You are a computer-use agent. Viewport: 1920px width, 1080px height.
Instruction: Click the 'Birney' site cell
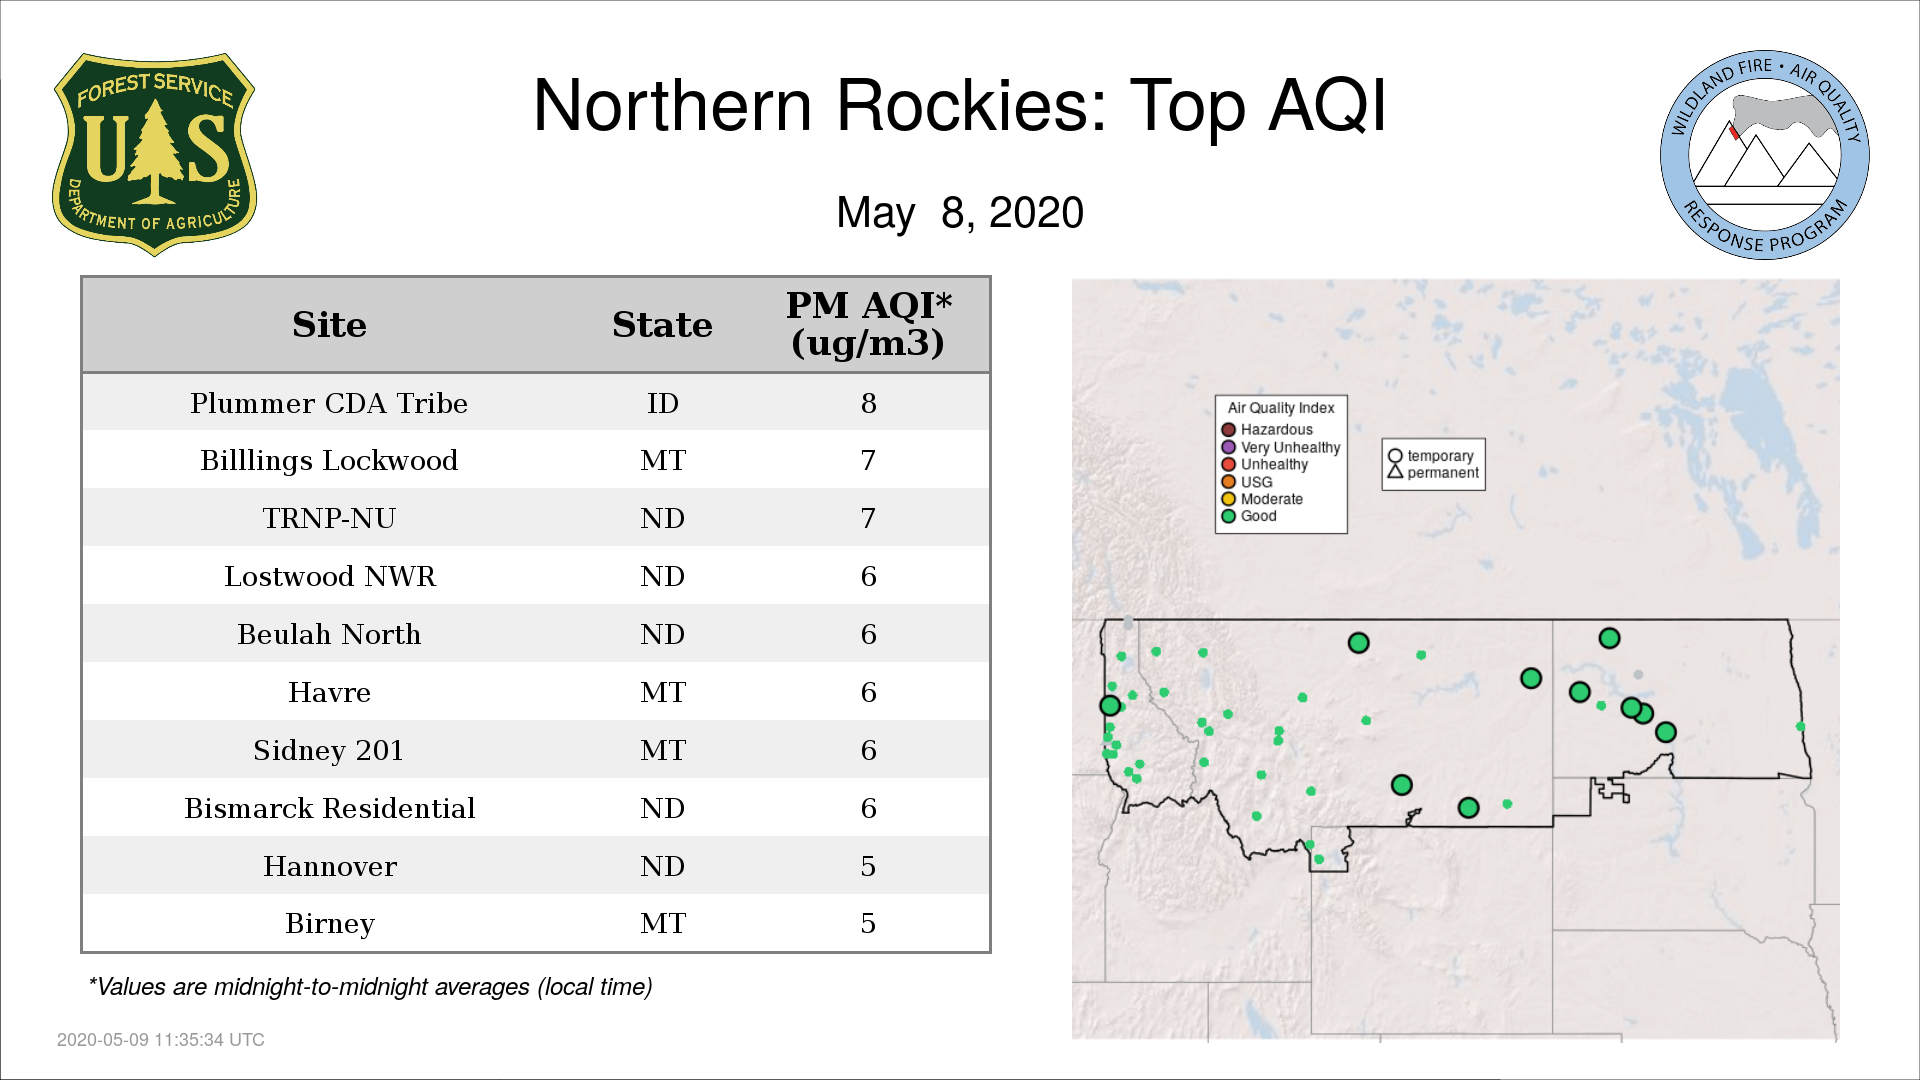(x=330, y=923)
